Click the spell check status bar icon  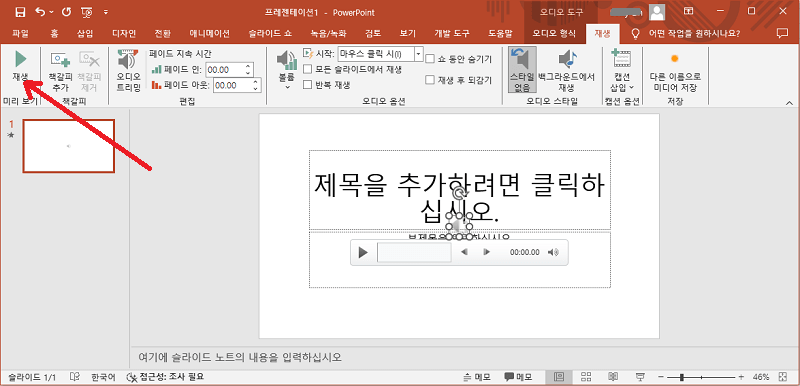tap(75, 377)
